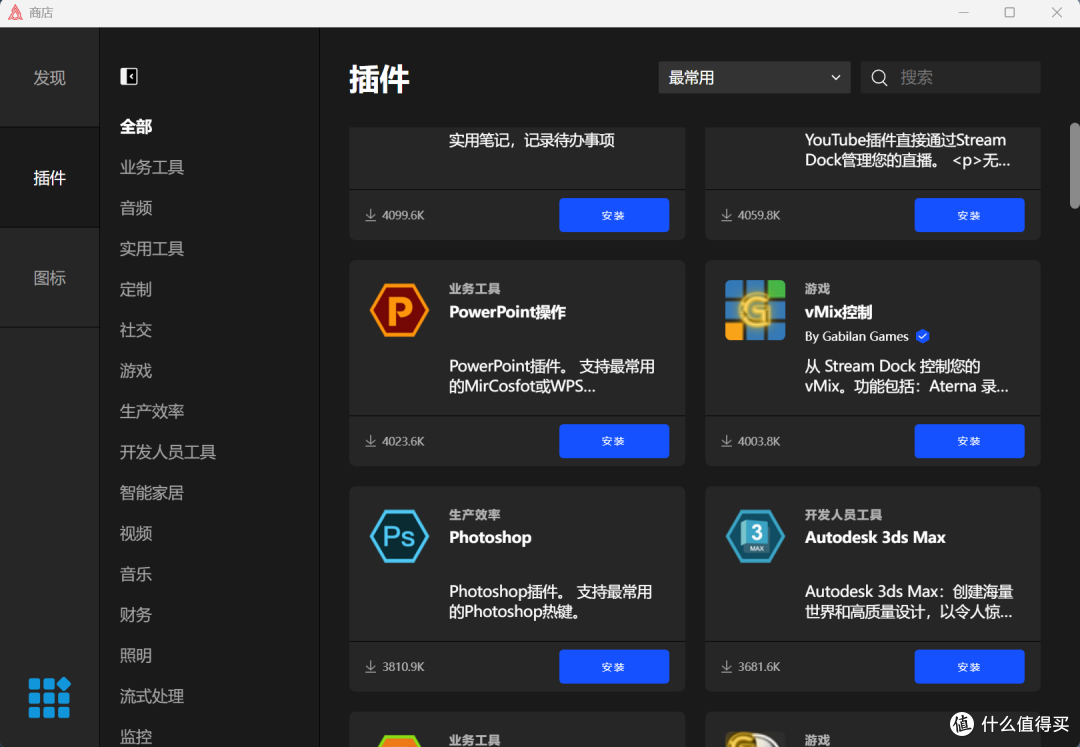This screenshot has height=747, width=1080.
Task: Click the vertical scrollbar thumb
Action: (1074, 165)
